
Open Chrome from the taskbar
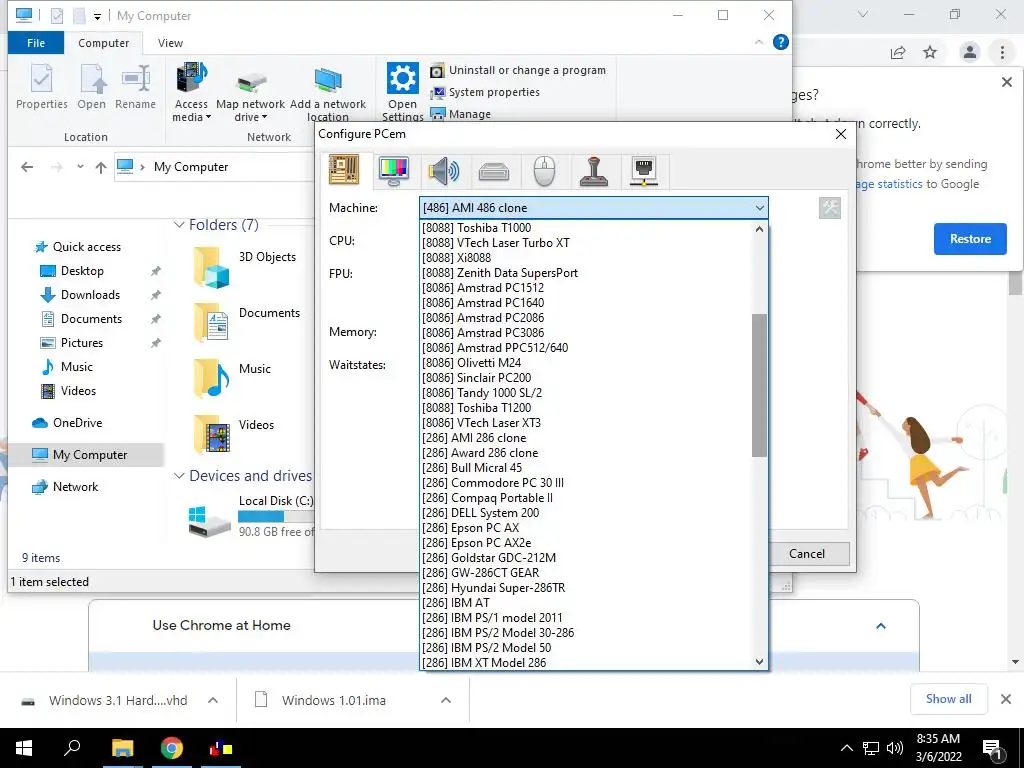[172, 748]
